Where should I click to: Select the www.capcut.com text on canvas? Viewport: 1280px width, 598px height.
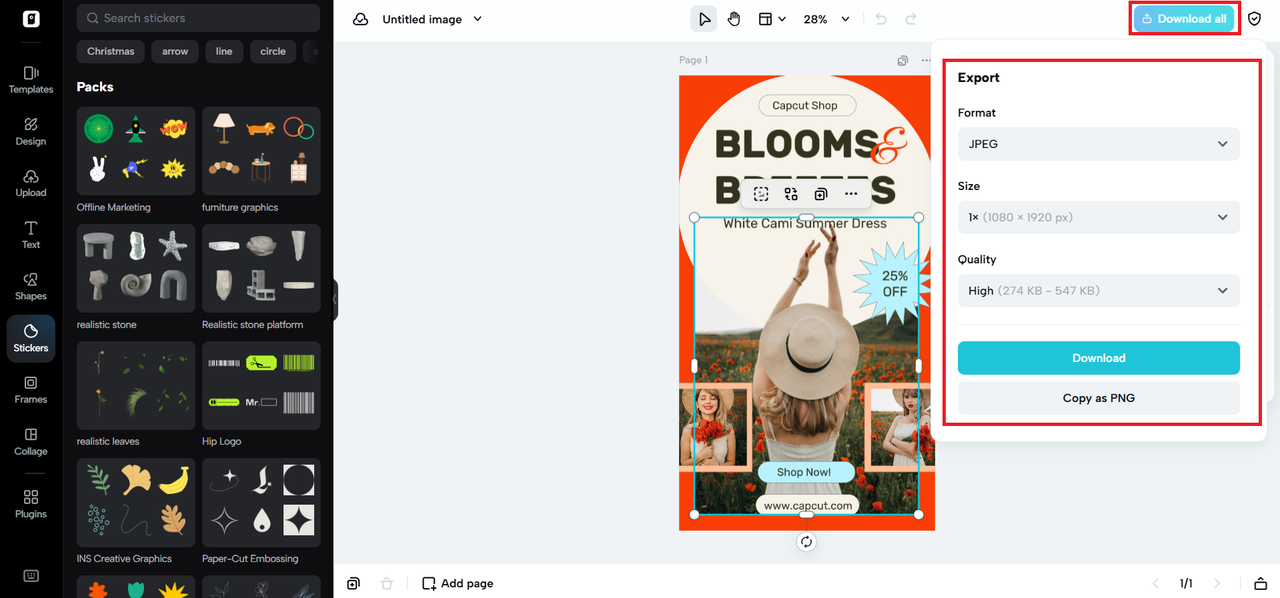pyautogui.click(x=808, y=506)
